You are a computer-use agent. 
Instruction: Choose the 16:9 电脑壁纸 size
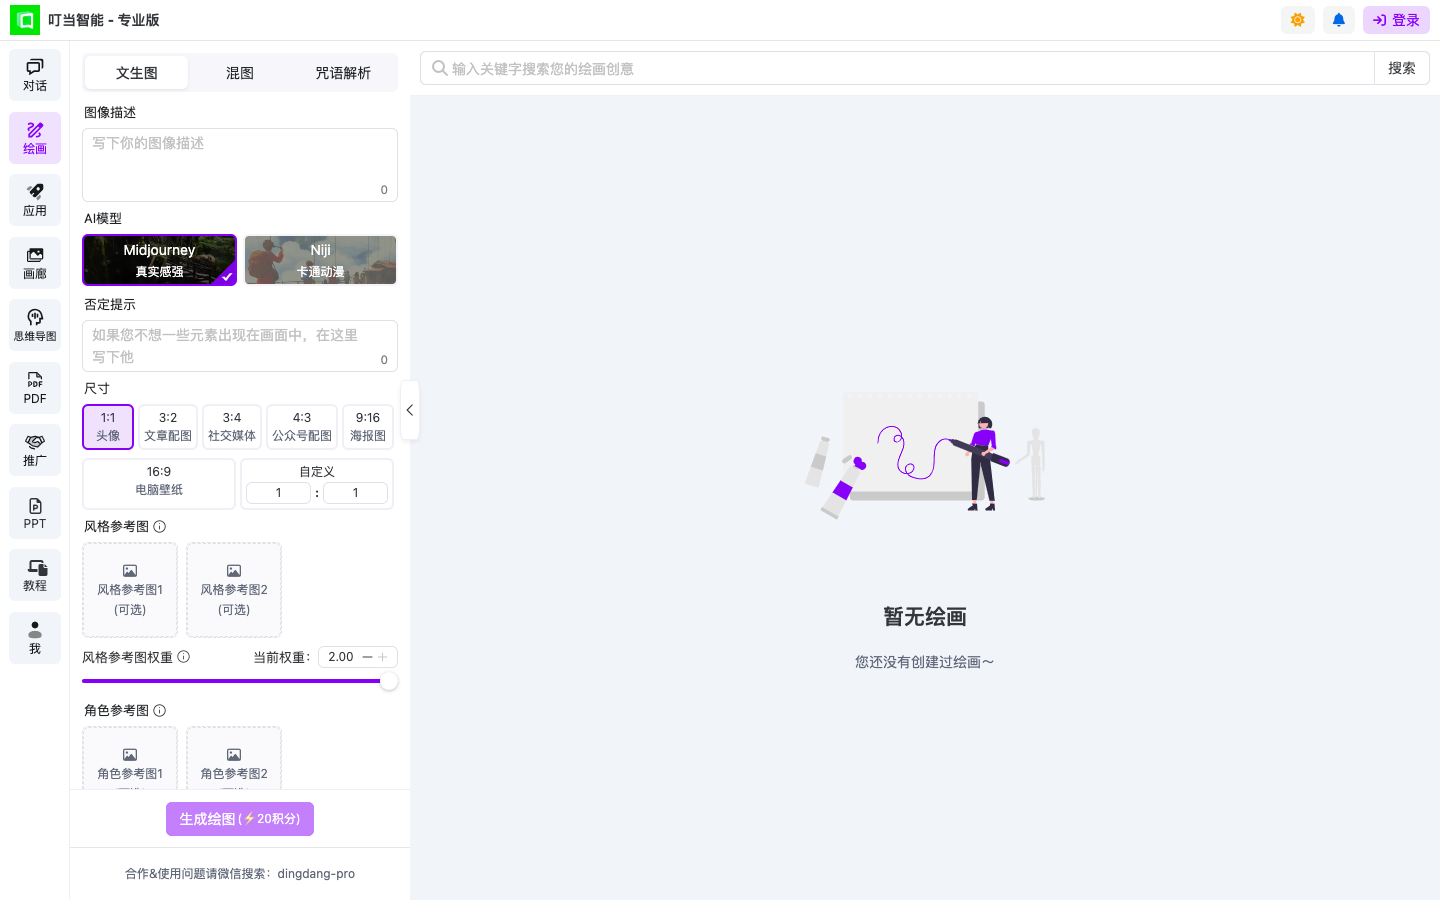[158, 483]
